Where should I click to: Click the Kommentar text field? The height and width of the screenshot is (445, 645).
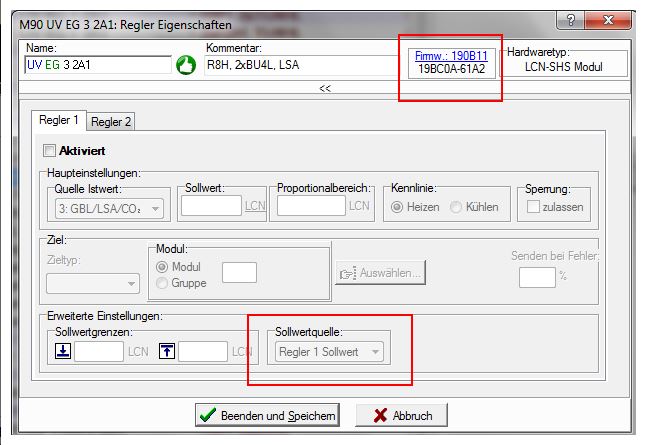pyautogui.click(x=299, y=66)
